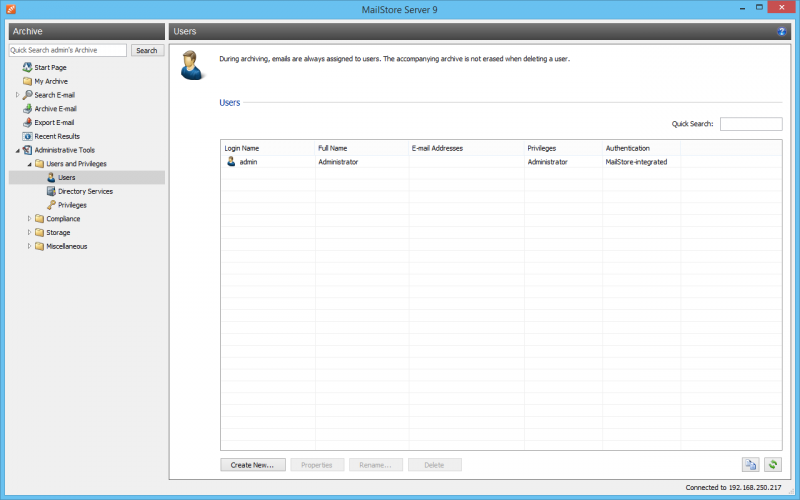This screenshot has height=500, width=800.
Task: Click the Search button in Archive panel
Action: coord(147,50)
